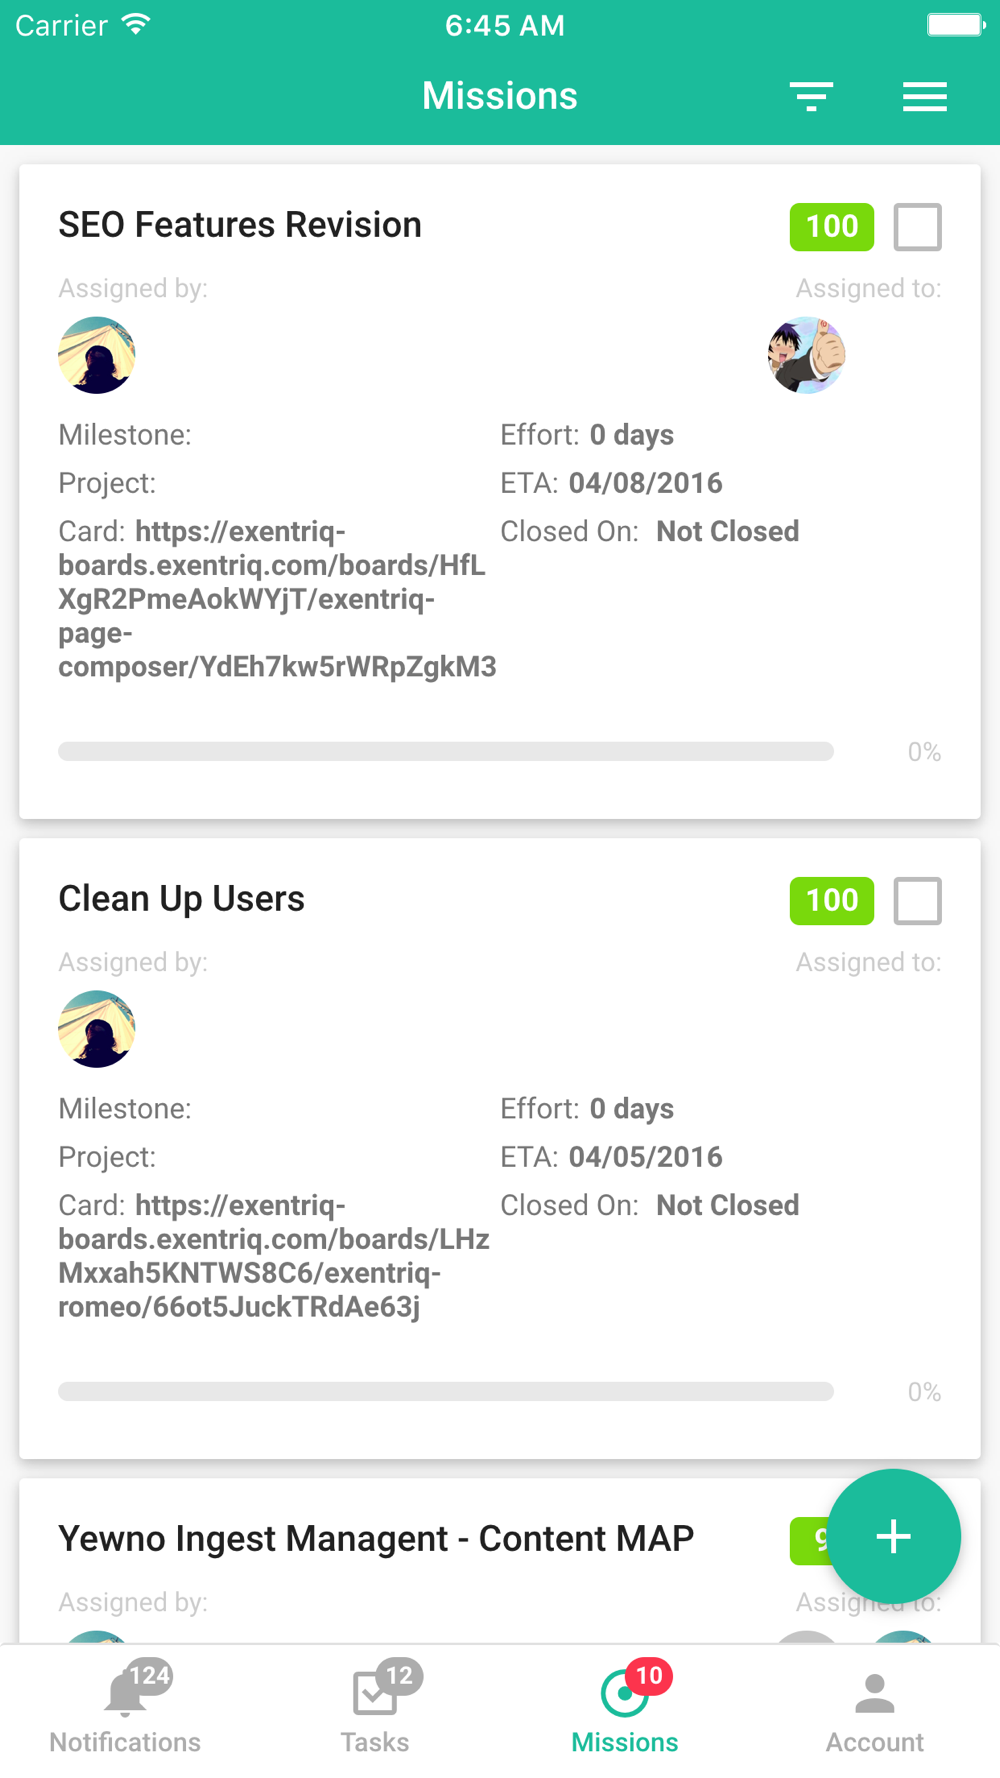Open the hamburger menu icon
Screen dimensions: 1000x1778
click(925, 97)
